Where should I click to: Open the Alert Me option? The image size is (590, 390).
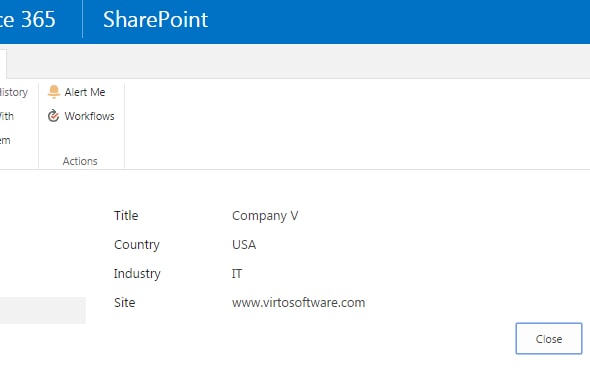point(77,92)
